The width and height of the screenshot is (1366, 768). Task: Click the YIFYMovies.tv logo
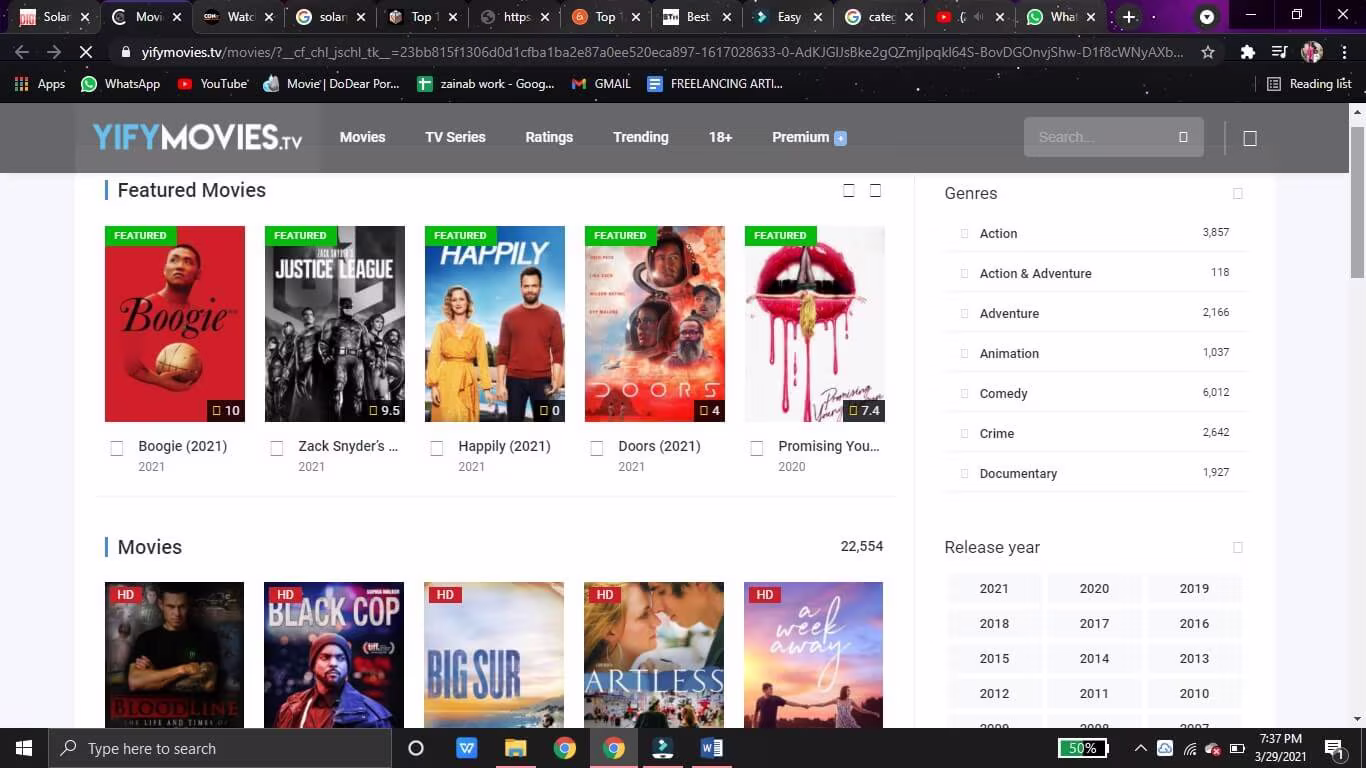(197, 137)
